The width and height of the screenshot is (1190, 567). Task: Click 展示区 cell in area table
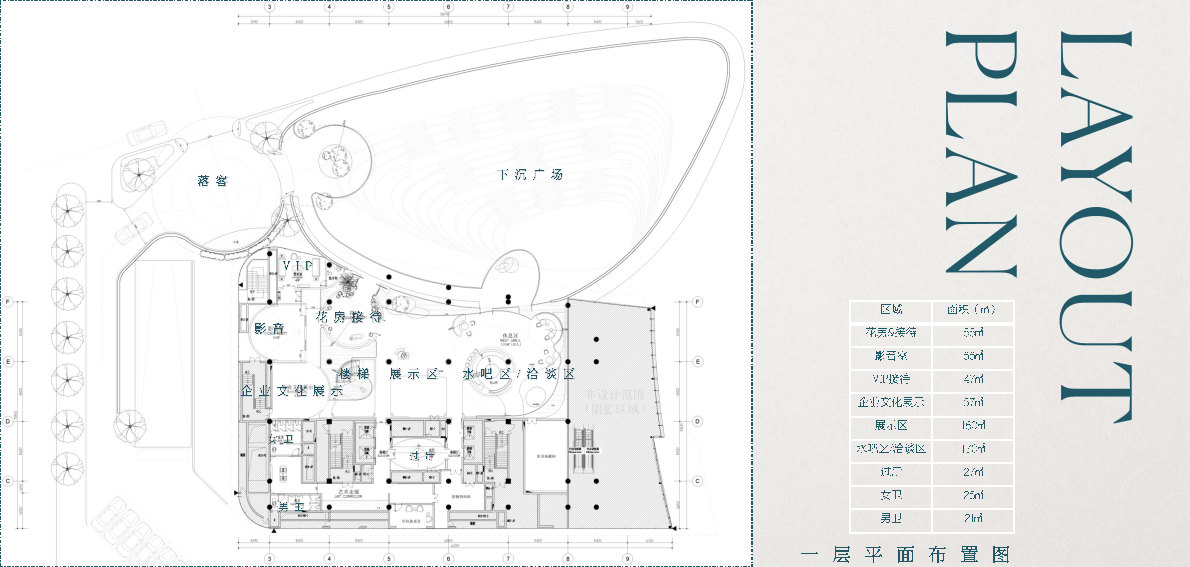pyautogui.click(x=890, y=426)
